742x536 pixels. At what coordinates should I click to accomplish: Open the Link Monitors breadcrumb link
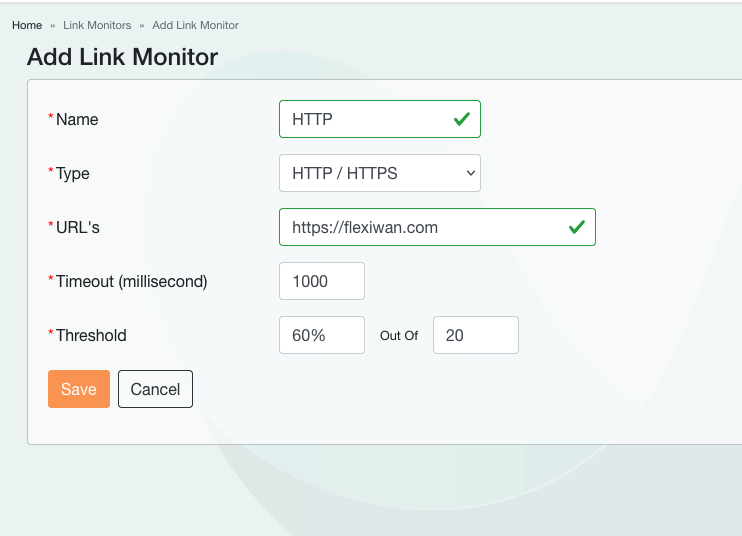(x=97, y=25)
